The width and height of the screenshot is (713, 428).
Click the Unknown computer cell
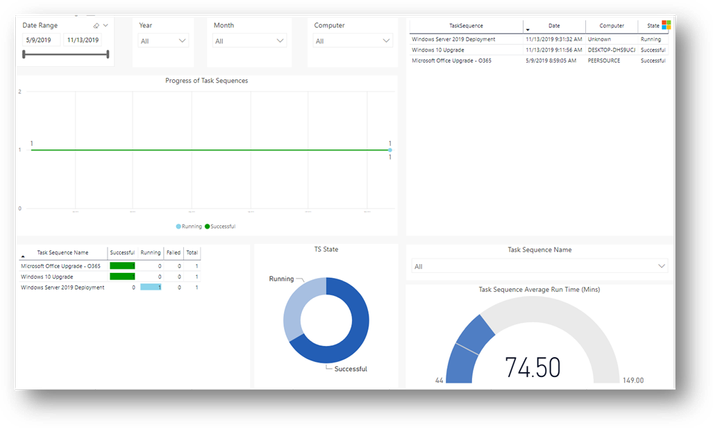(599, 39)
